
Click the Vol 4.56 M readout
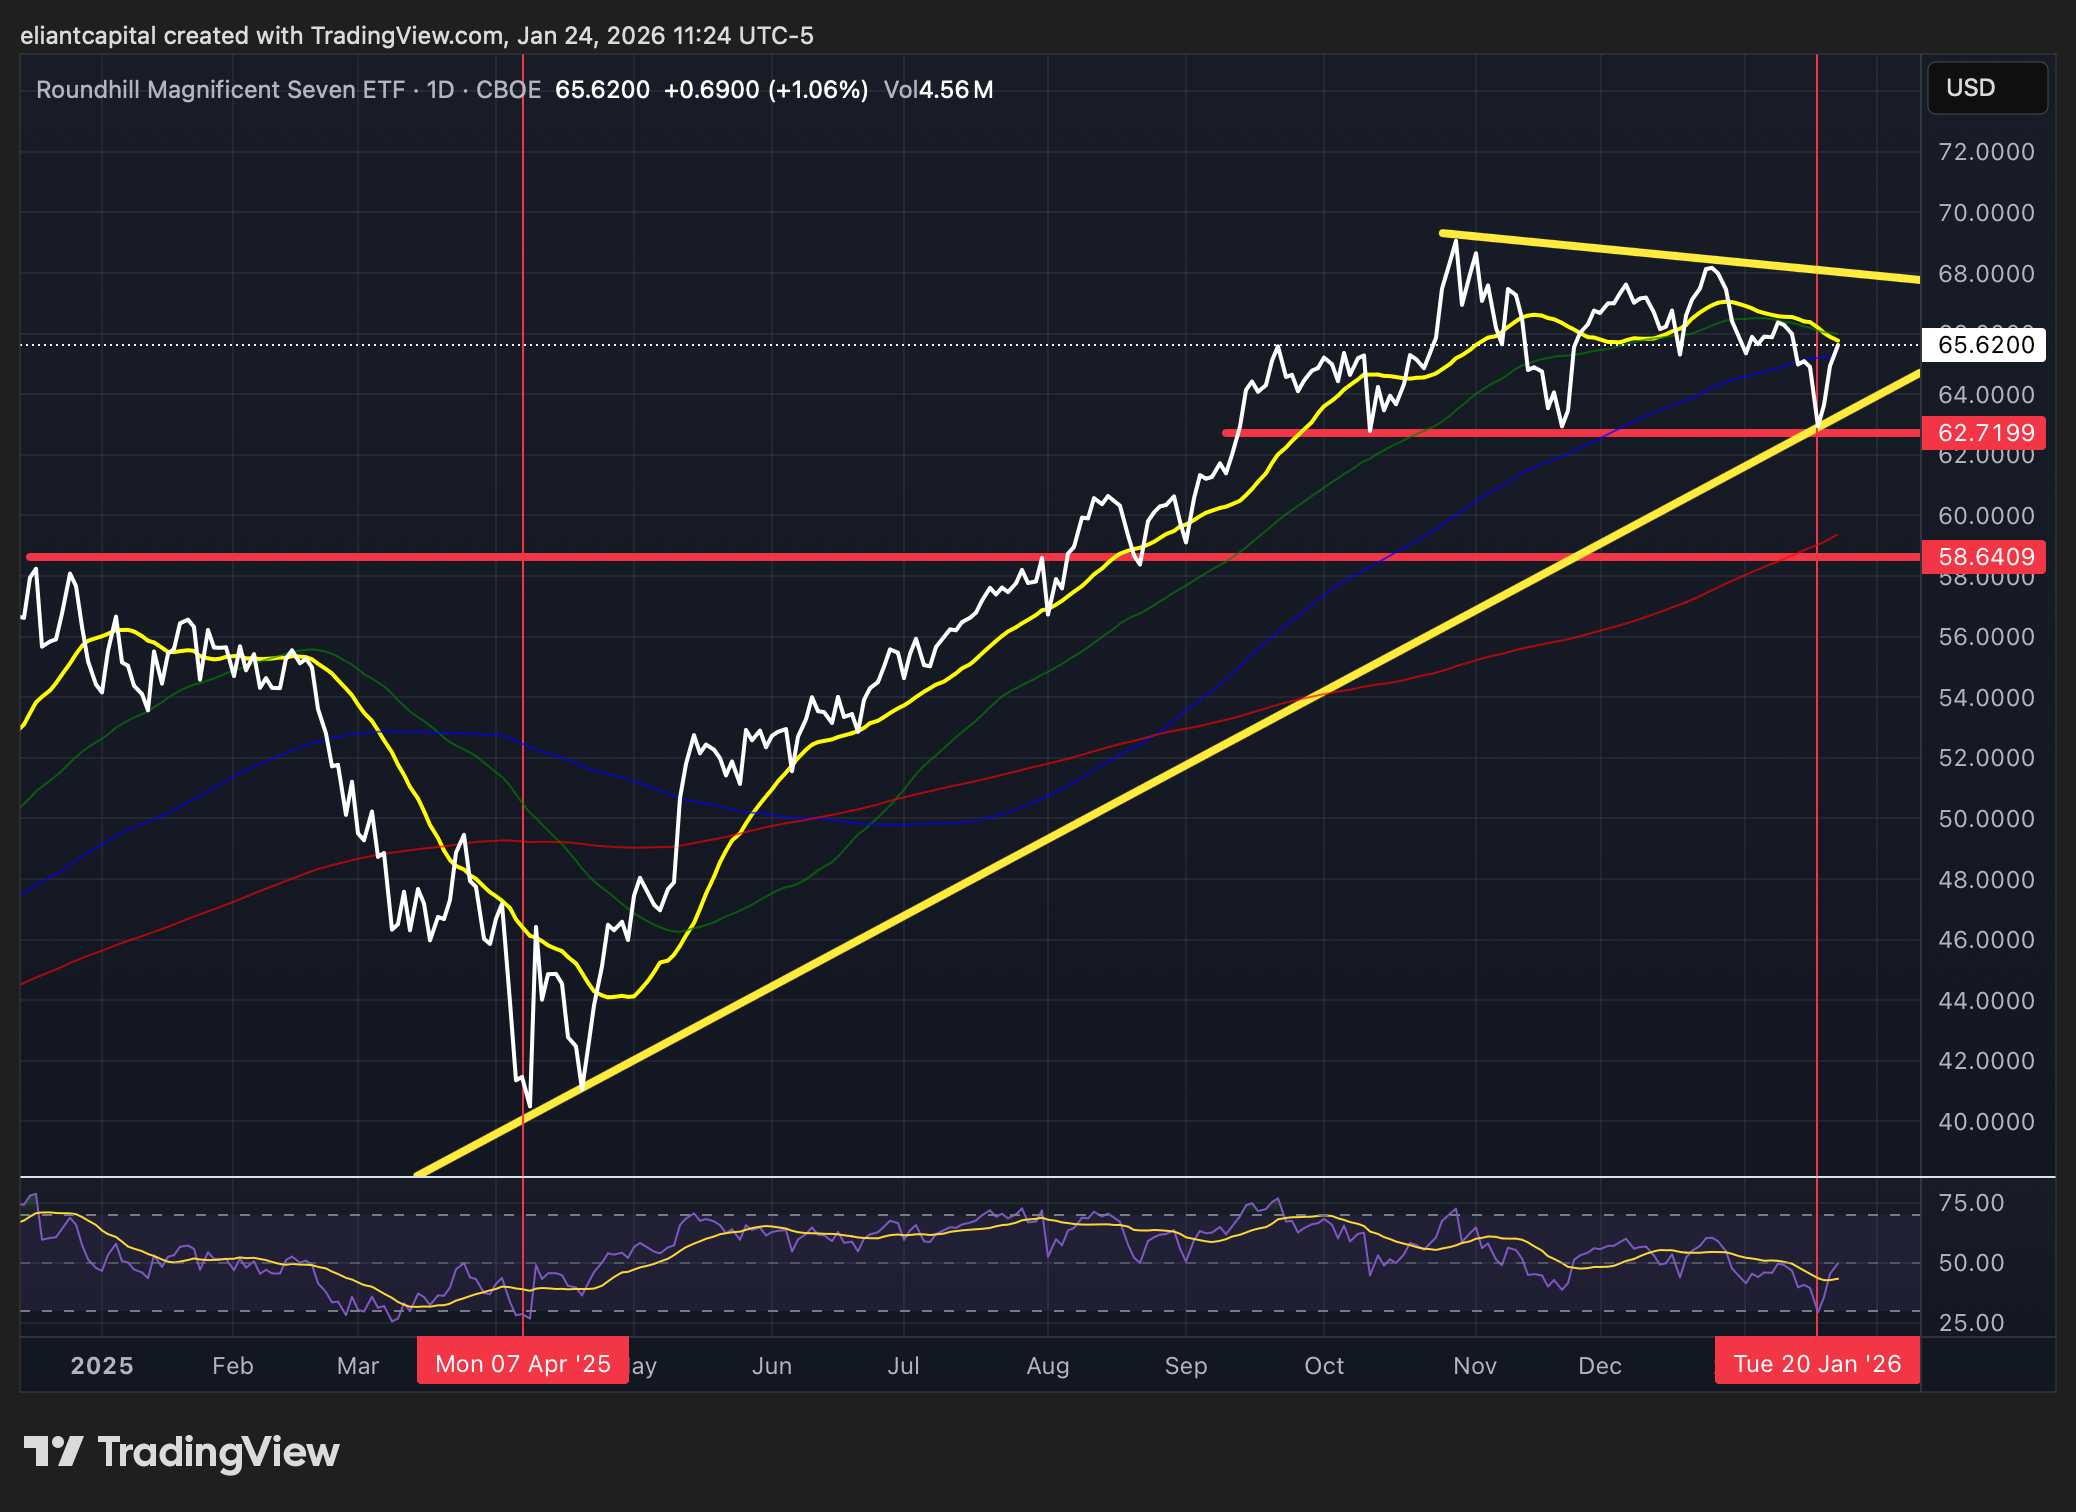(x=938, y=90)
